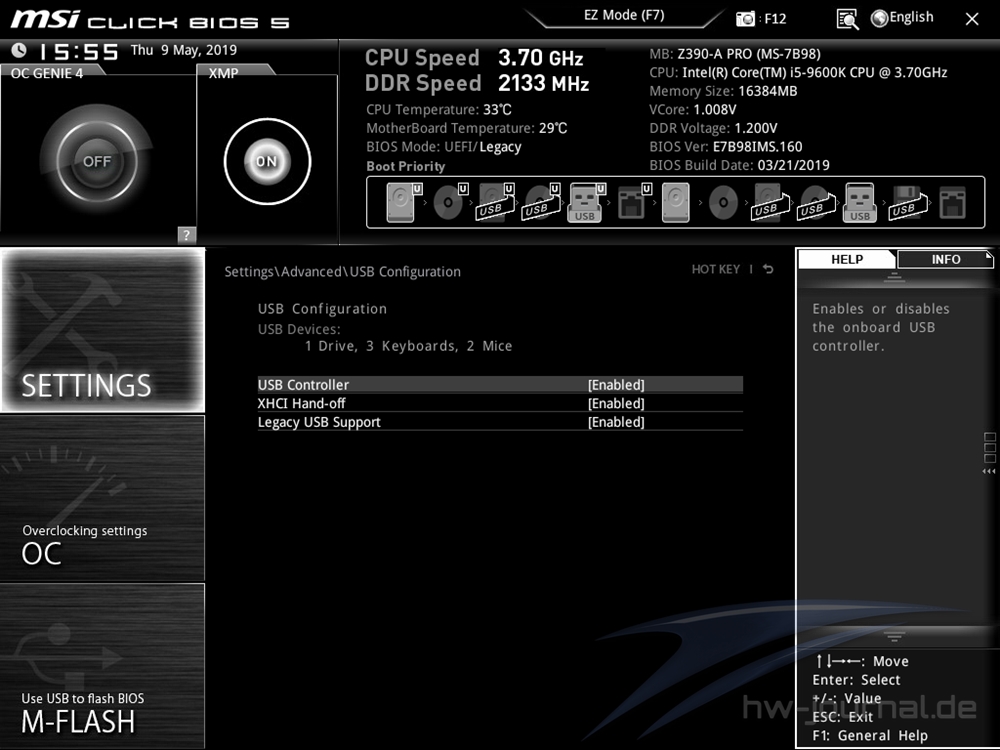1000x750 pixels.
Task: Click DDR Voltage 1.200V reading
Action: point(713,128)
